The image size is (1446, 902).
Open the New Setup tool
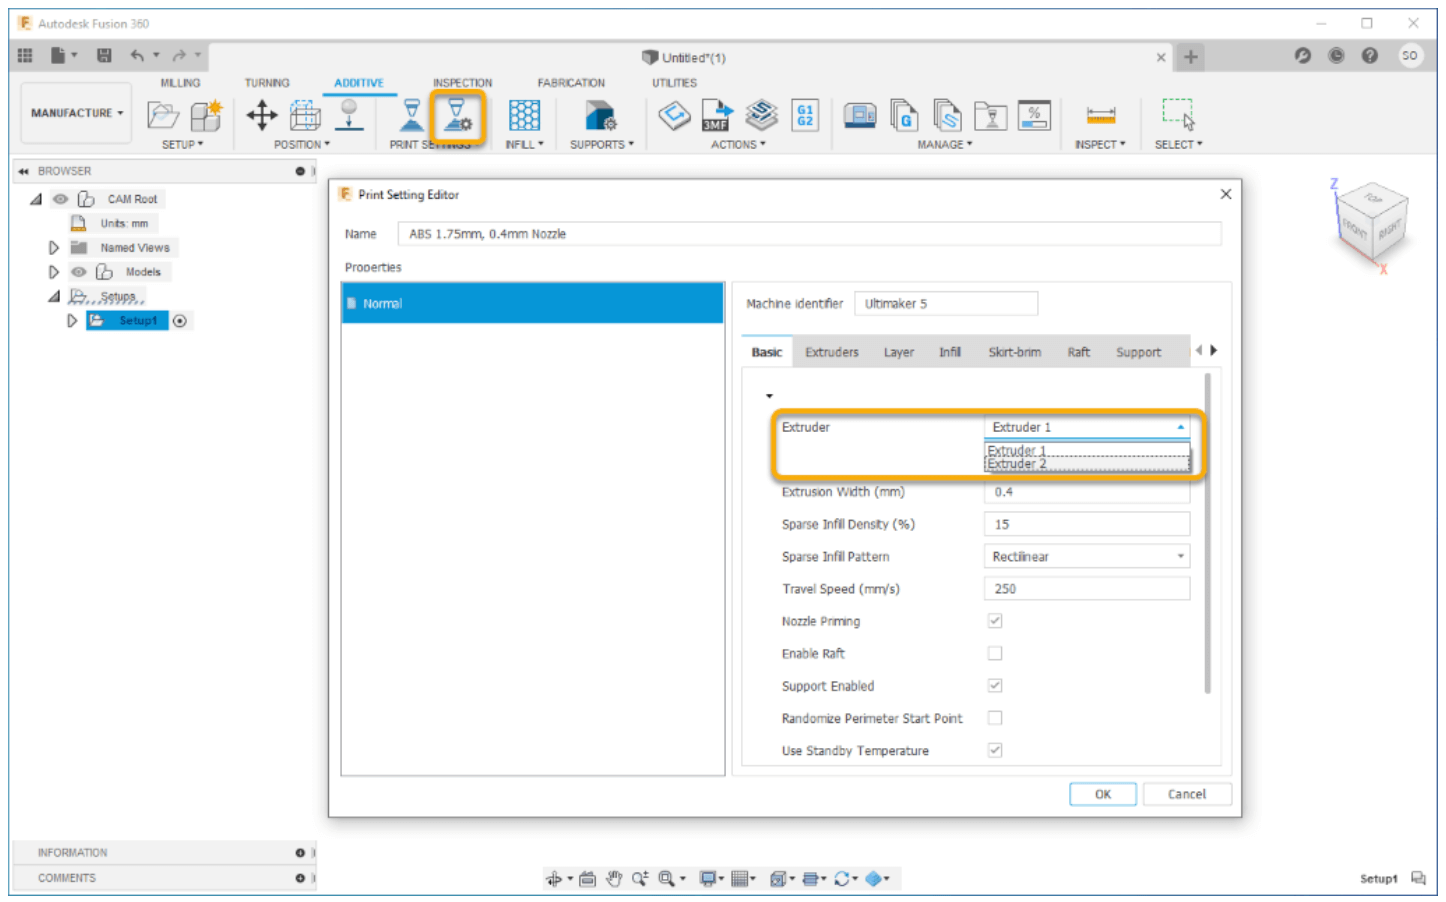pyautogui.click(x=206, y=115)
